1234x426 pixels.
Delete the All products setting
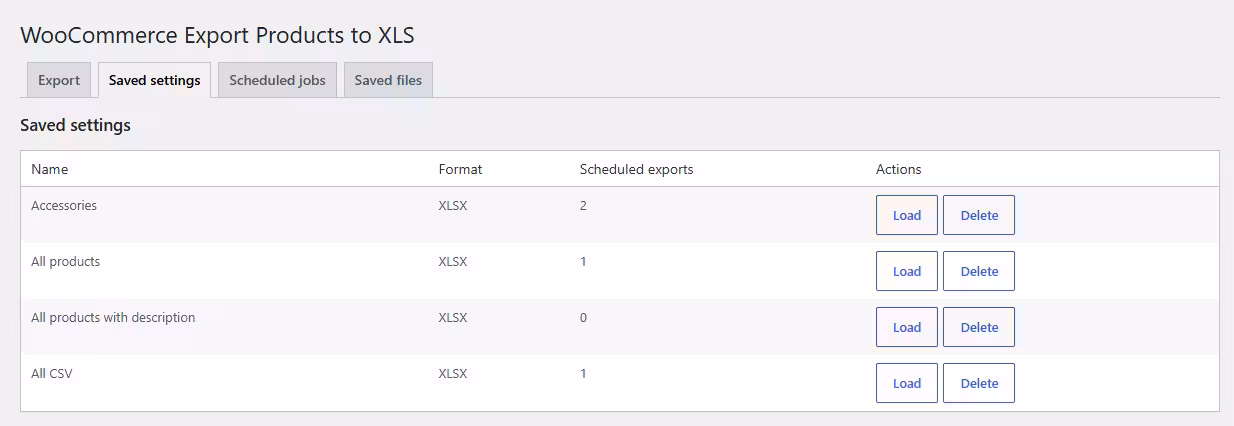point(979,271)
